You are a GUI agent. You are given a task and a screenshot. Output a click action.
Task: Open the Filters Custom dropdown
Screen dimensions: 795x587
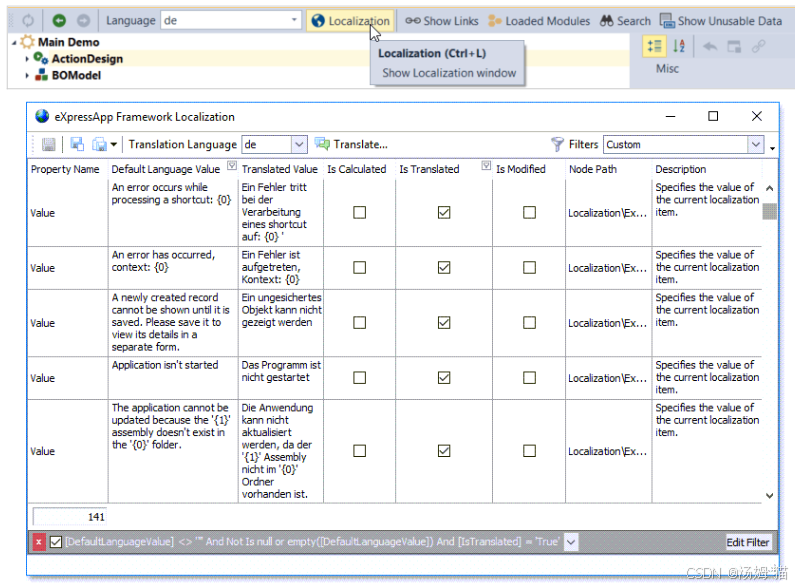756,144
